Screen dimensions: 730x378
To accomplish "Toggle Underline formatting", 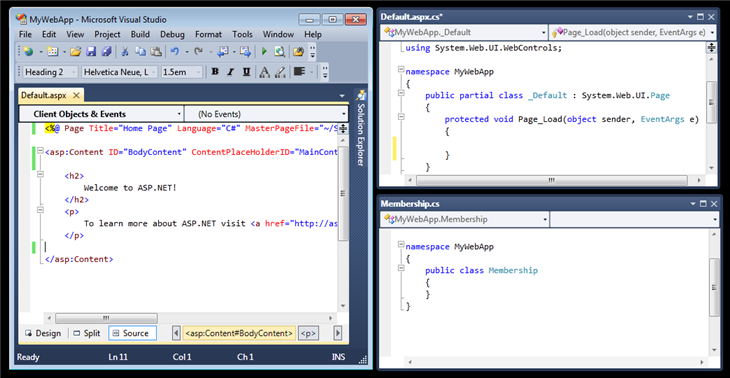I will (246, 72).
